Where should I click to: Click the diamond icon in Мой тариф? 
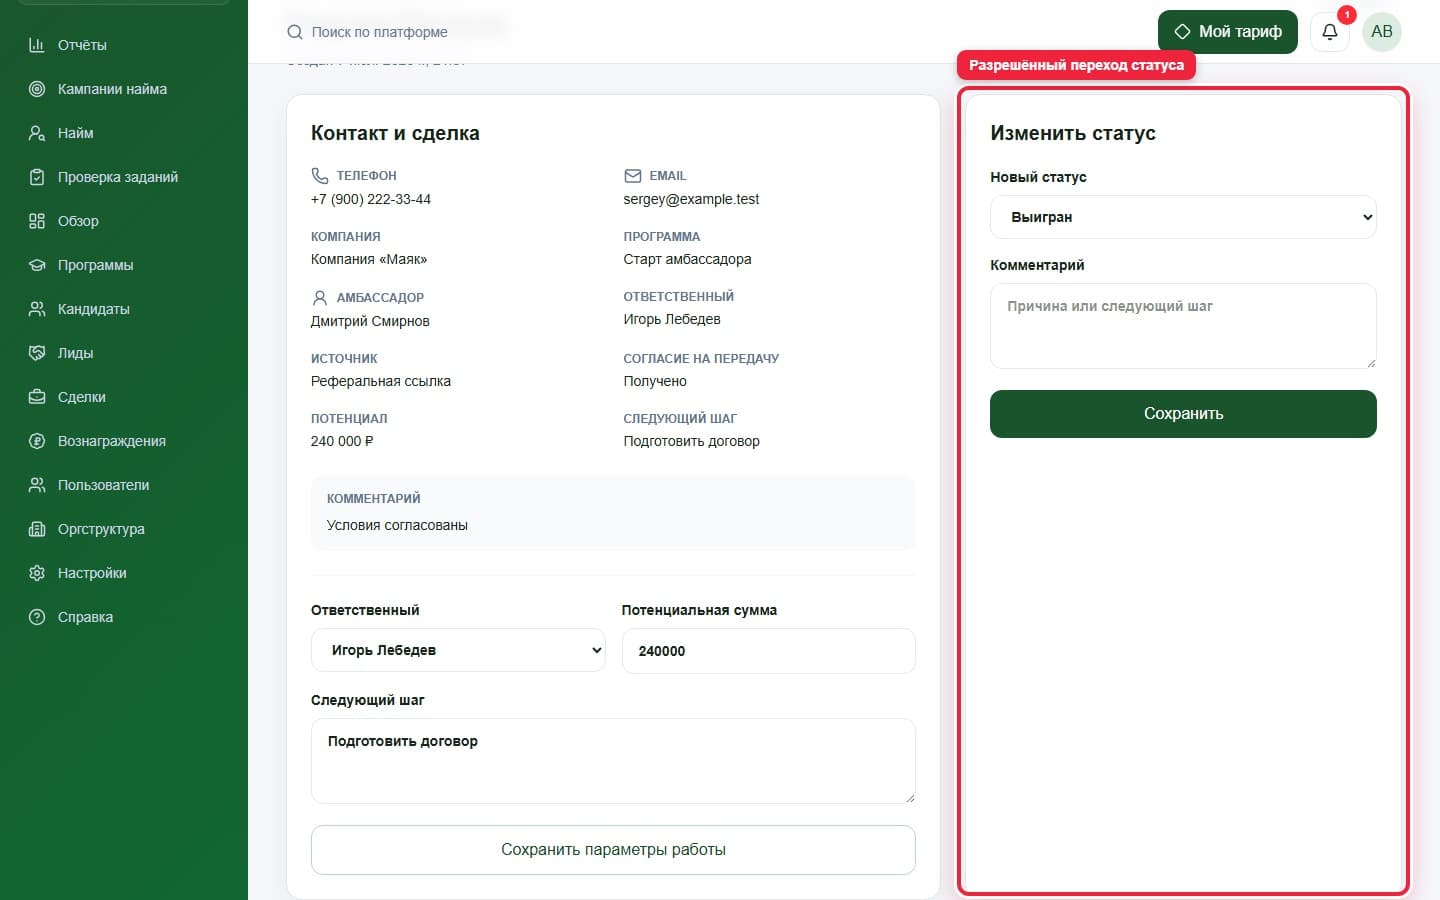[1182, 32]
